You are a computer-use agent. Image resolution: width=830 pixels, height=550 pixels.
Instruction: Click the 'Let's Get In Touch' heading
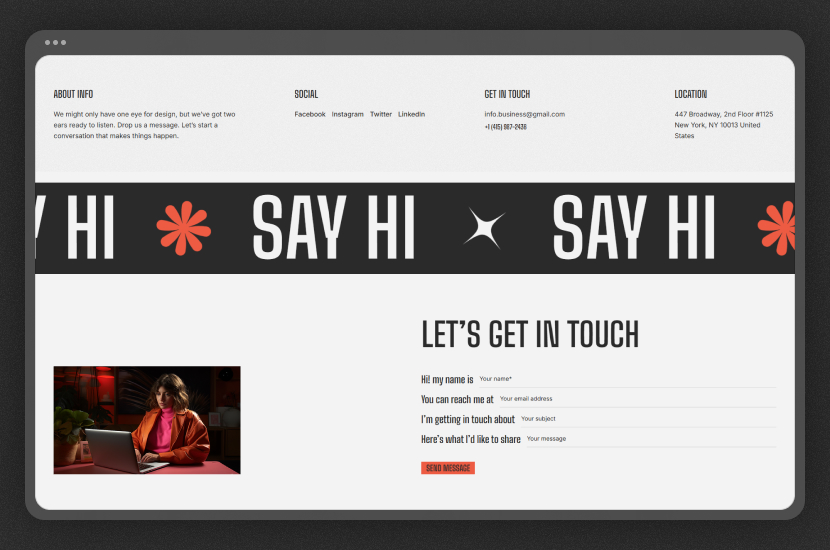click(530, 335)
